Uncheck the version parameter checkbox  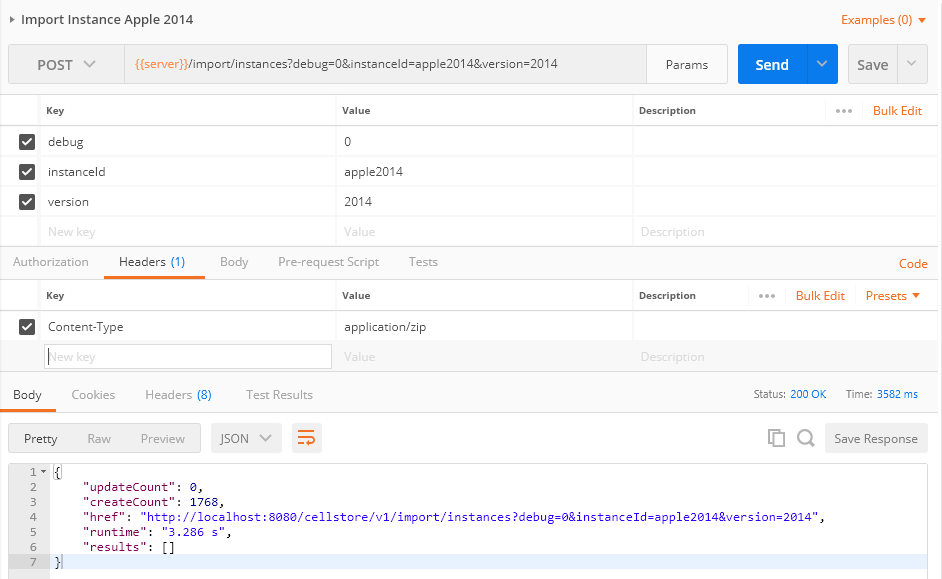26,202
